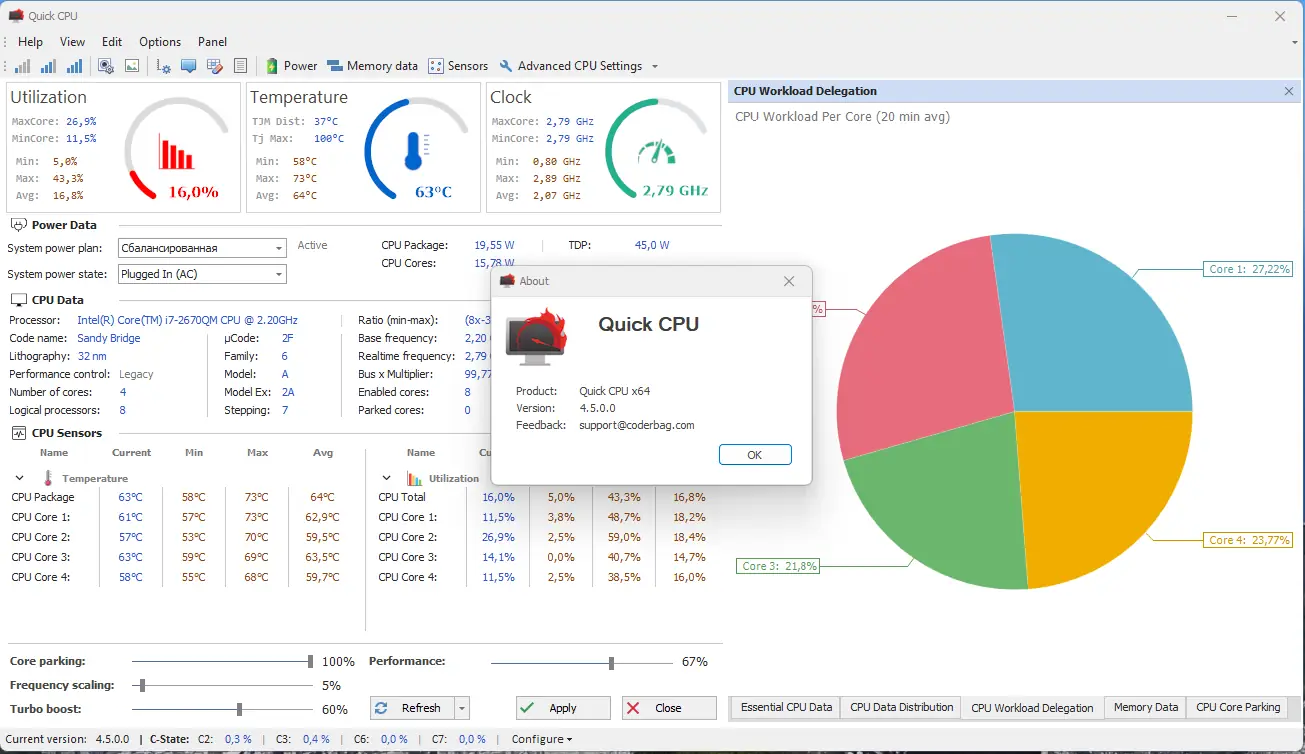This screenshot has width=1305, height=754.
Task: Switch to the CPU Core Parking tab
Action: (1238, 707)
